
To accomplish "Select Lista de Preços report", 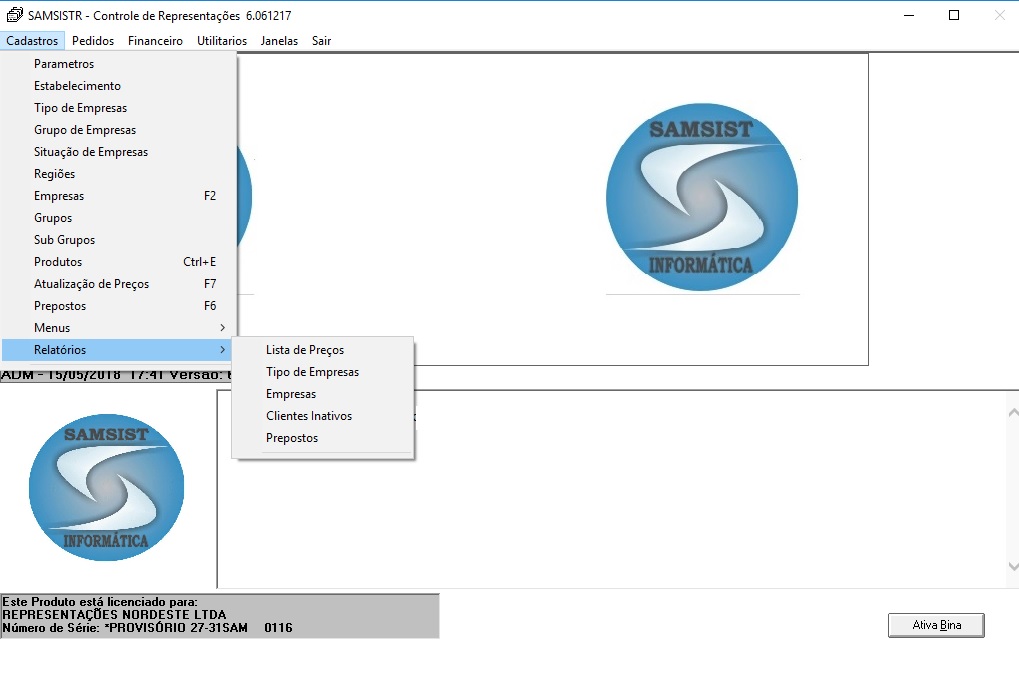I will (322, 350).
